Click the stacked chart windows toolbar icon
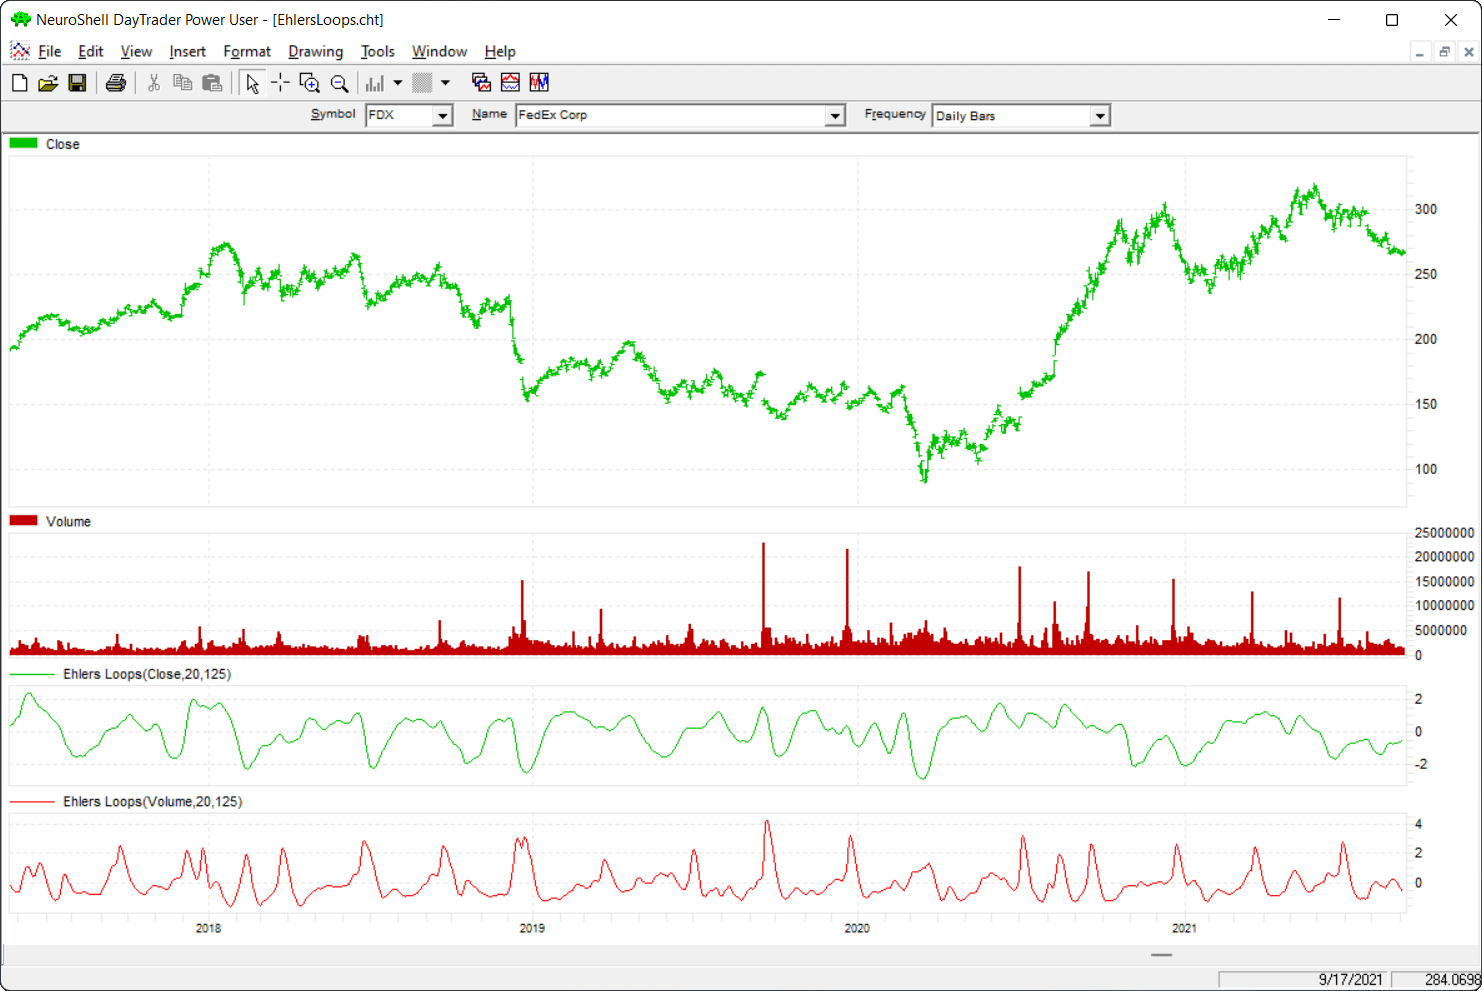The height and width of the screenshot is (991, 1482). [x=481, y=83]
